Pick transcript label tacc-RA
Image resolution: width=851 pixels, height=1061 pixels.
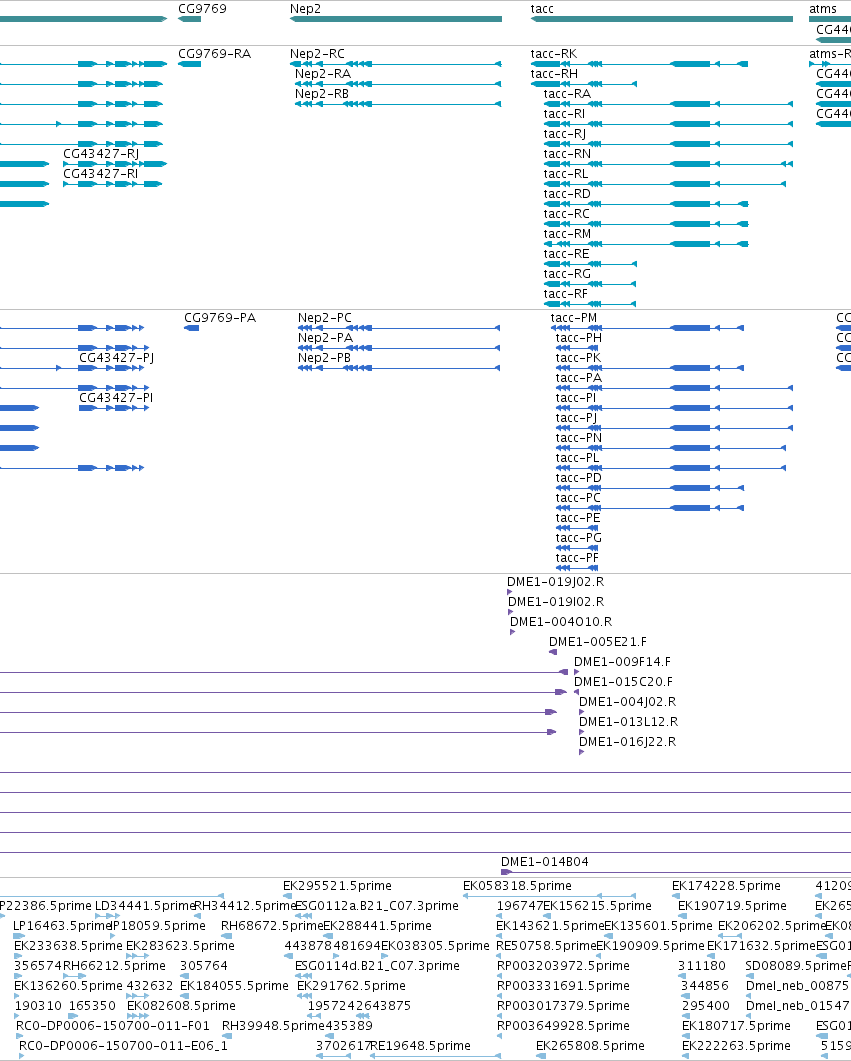(x=567, y=93)
